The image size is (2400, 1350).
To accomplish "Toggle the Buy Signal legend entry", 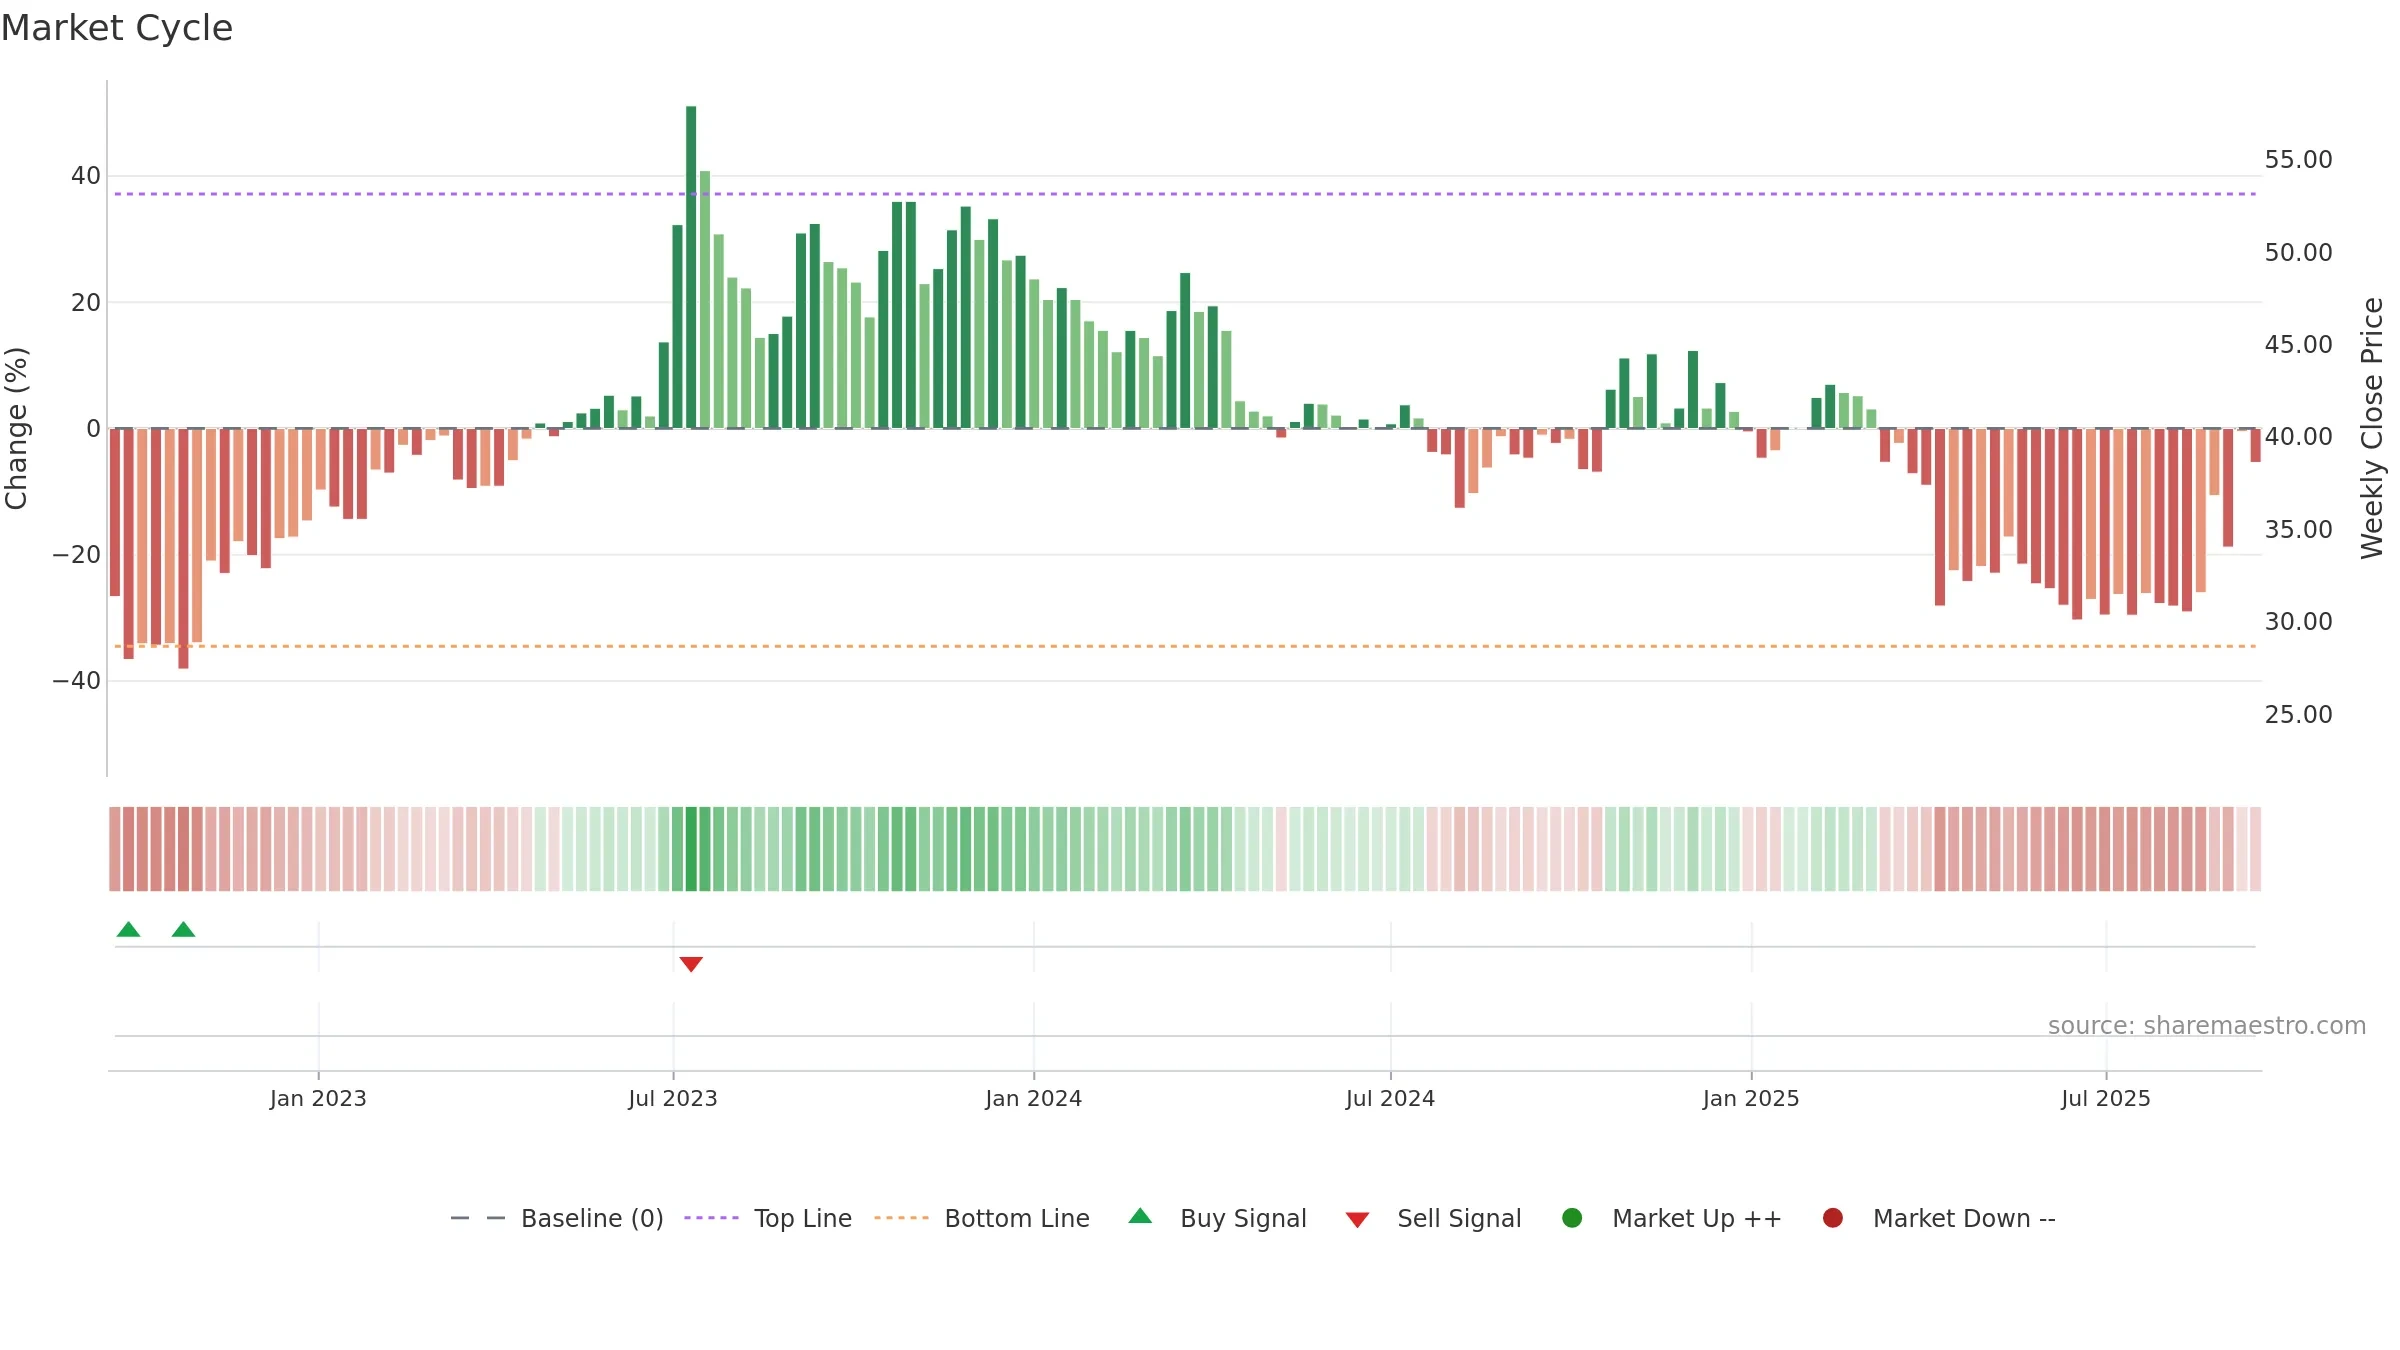I will (1217, 1218).
